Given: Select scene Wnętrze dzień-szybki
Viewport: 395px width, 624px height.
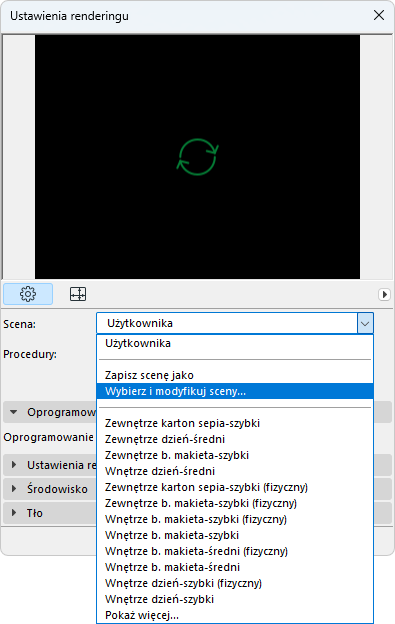Looking at the screenshot, I should tap(235, 599).
